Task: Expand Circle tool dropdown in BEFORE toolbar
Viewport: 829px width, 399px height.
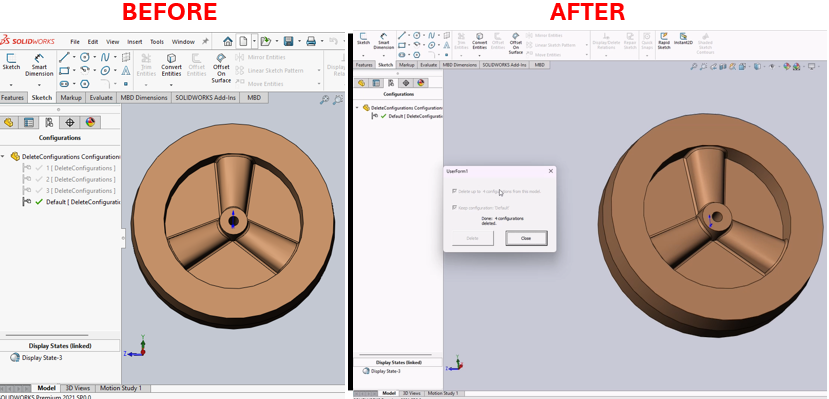Action: pos(95,57)
